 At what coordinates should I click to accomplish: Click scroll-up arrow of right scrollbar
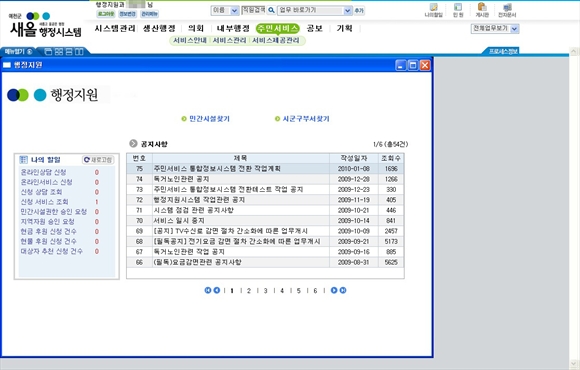(x=574, y=52)
